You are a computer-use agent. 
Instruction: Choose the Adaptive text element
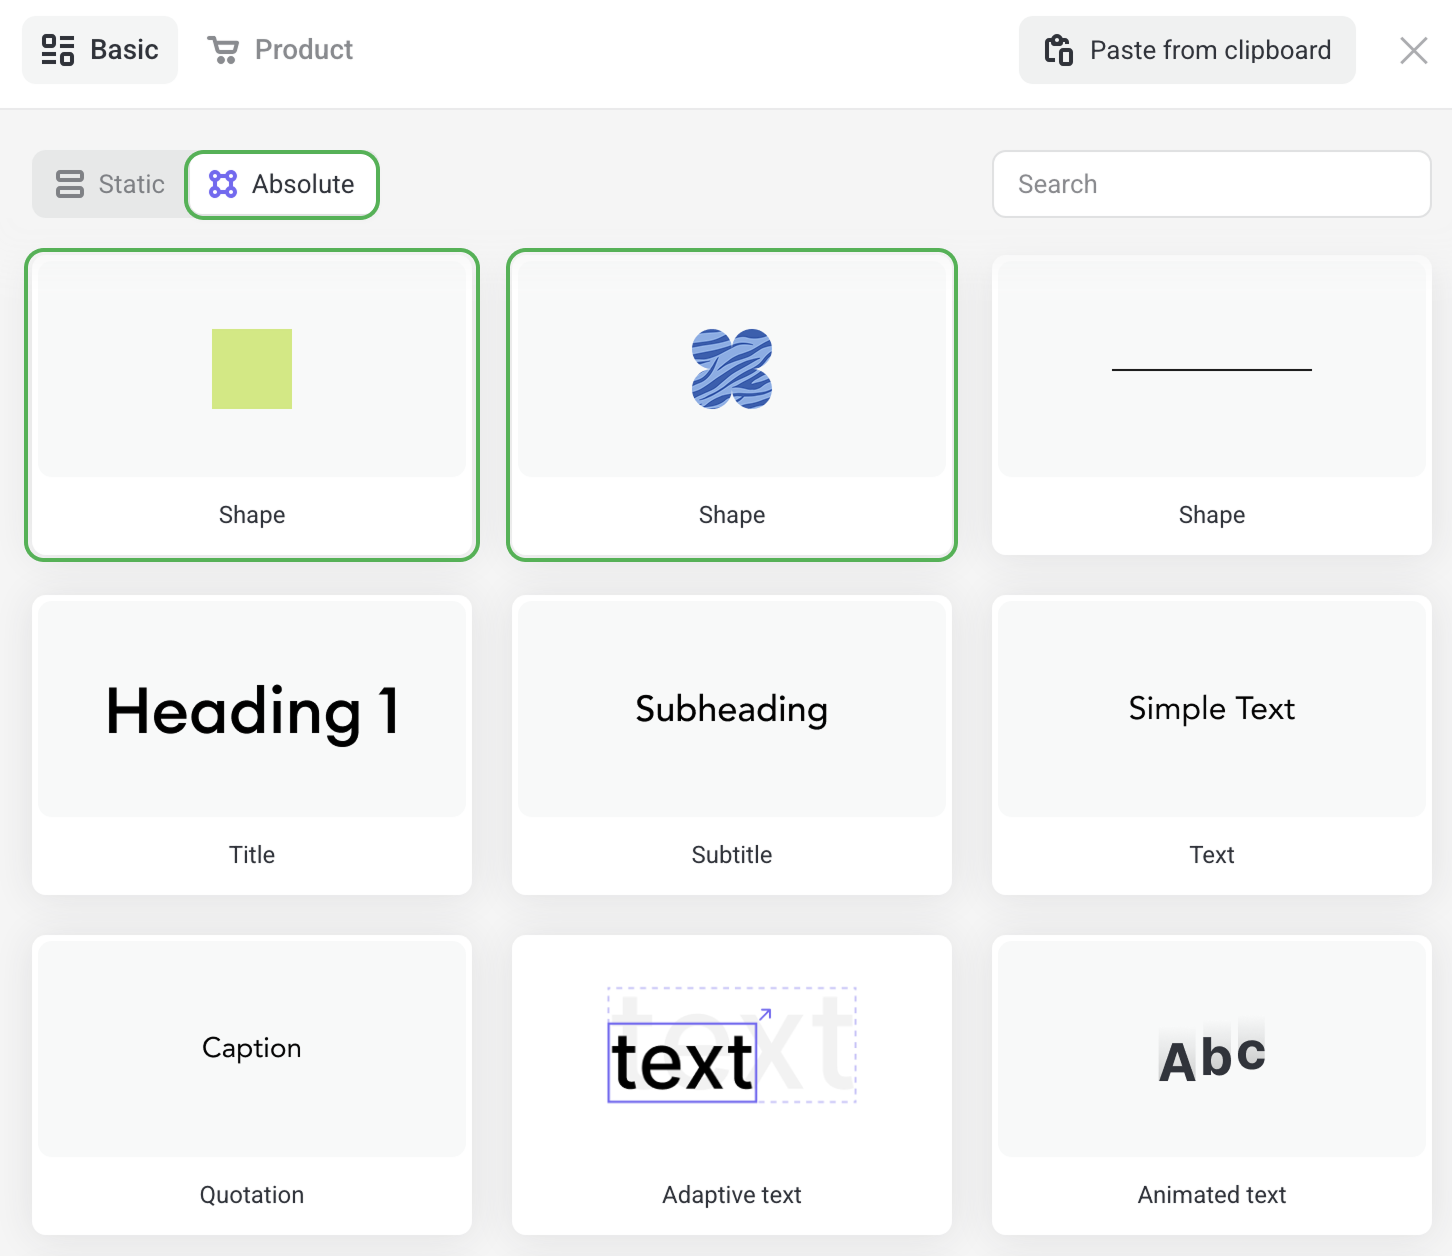732,1084
